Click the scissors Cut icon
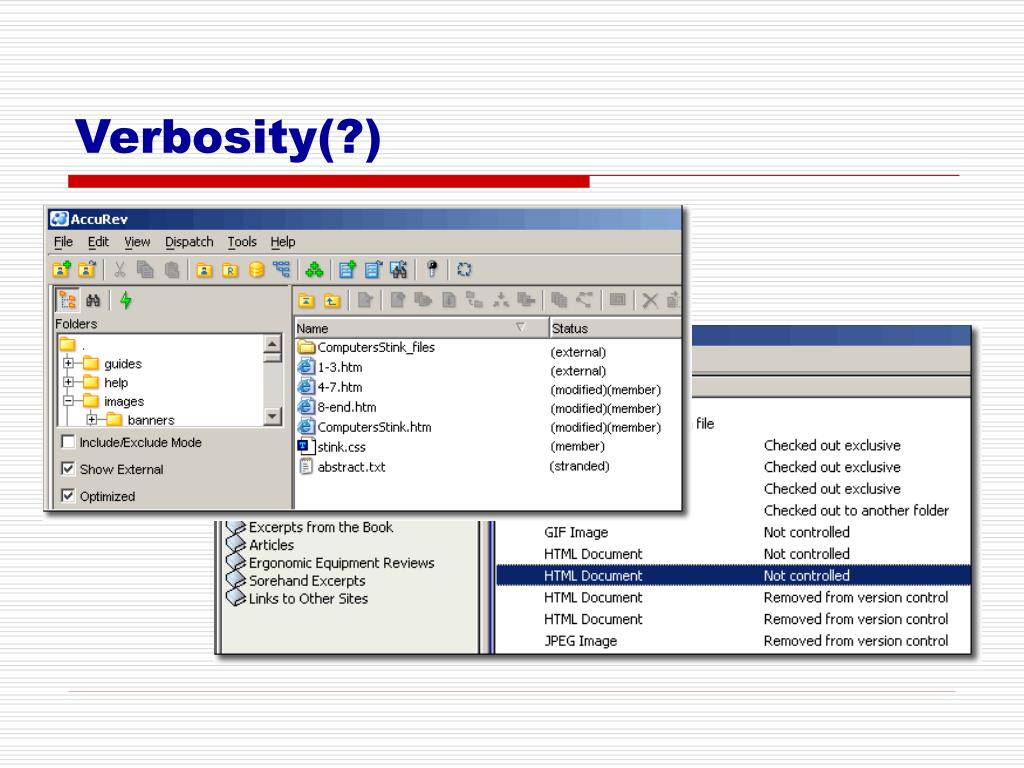 pos(120,269)
